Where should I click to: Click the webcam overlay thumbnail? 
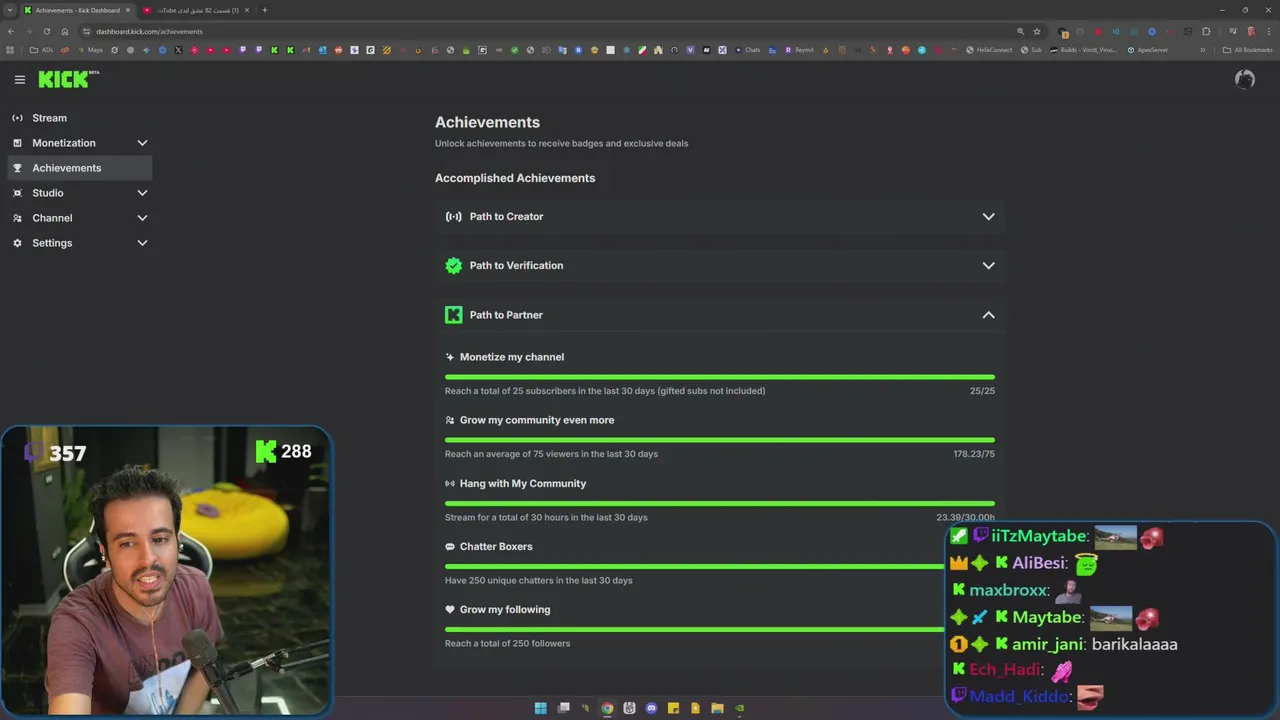coord(166,571)
